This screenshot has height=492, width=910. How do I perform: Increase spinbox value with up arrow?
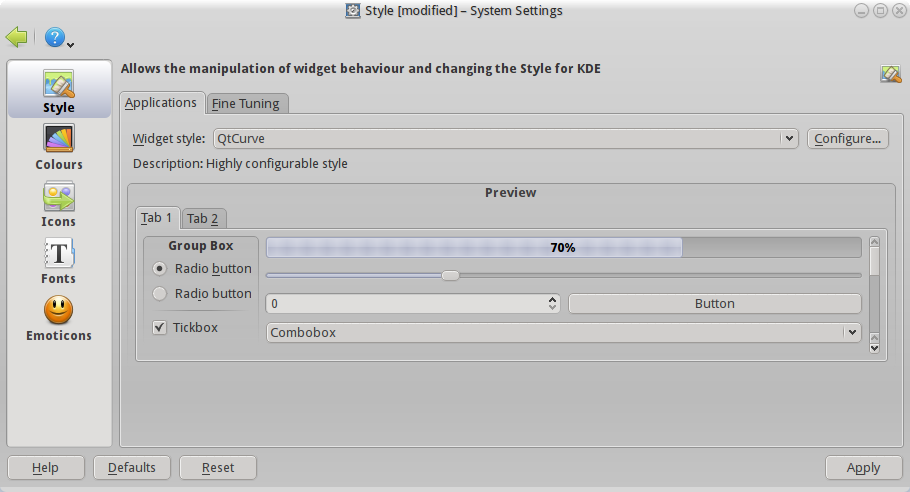[552, 299]
